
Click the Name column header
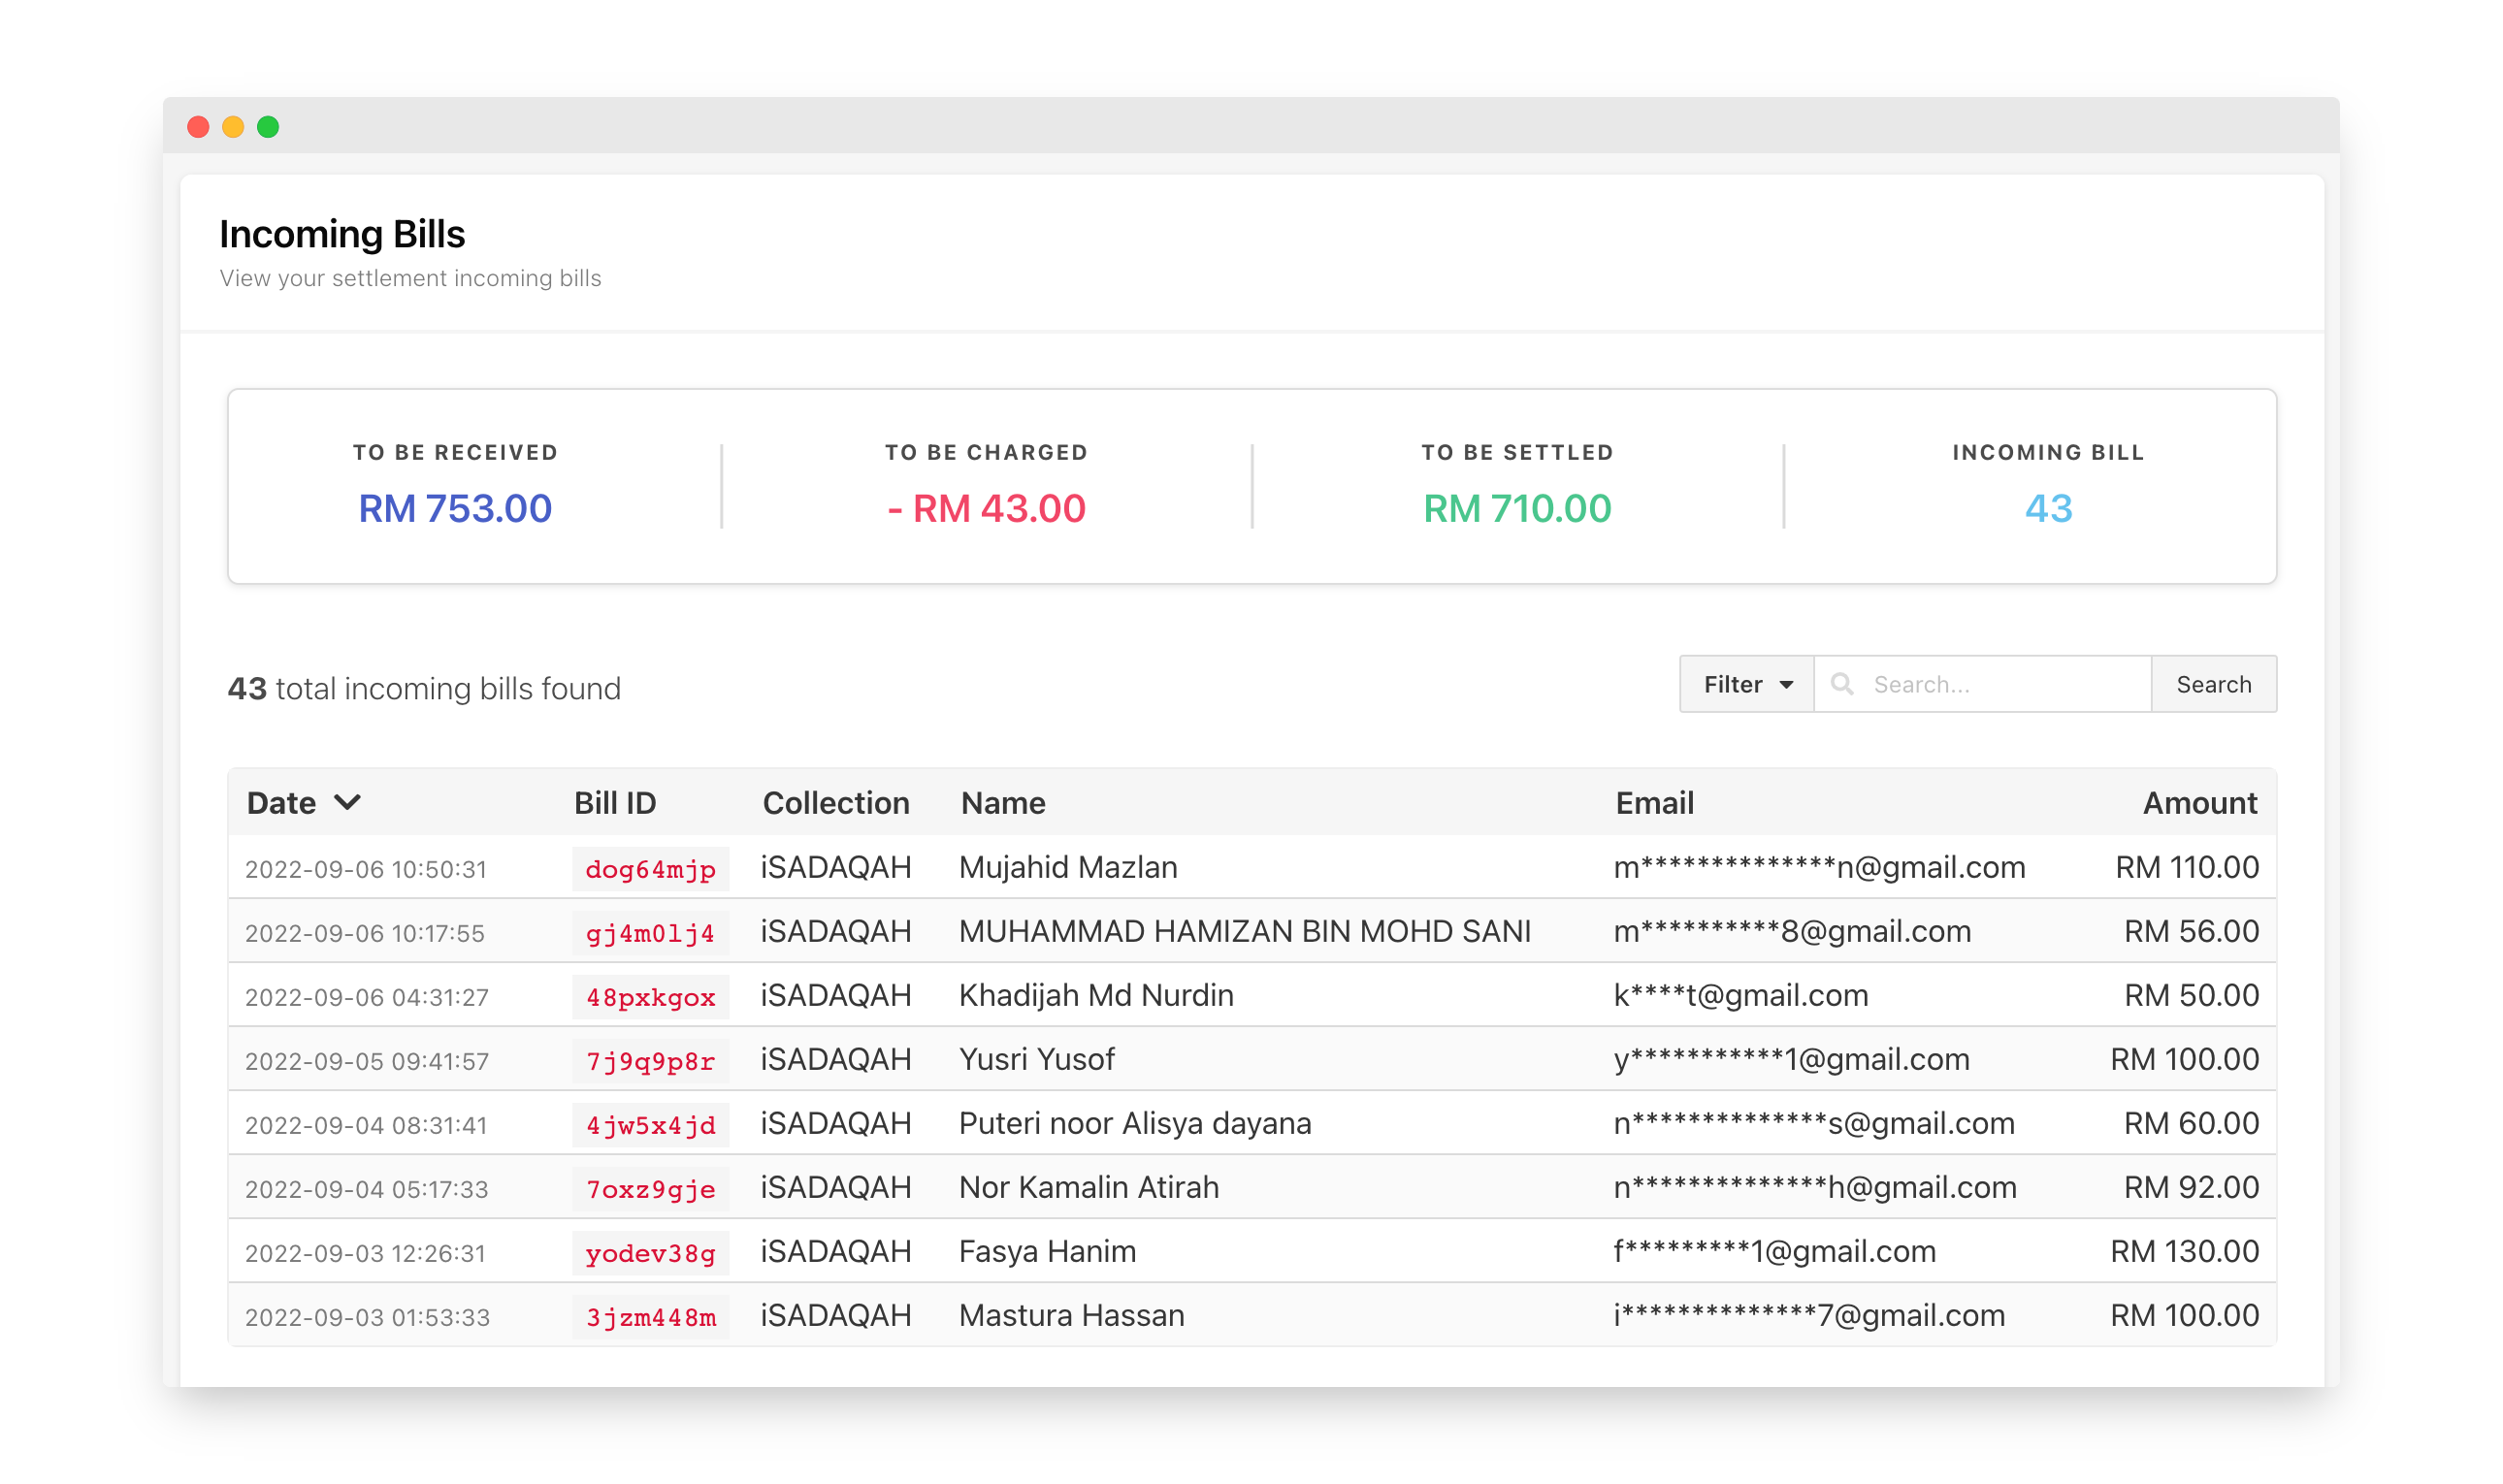click(x=1003, y=802)
